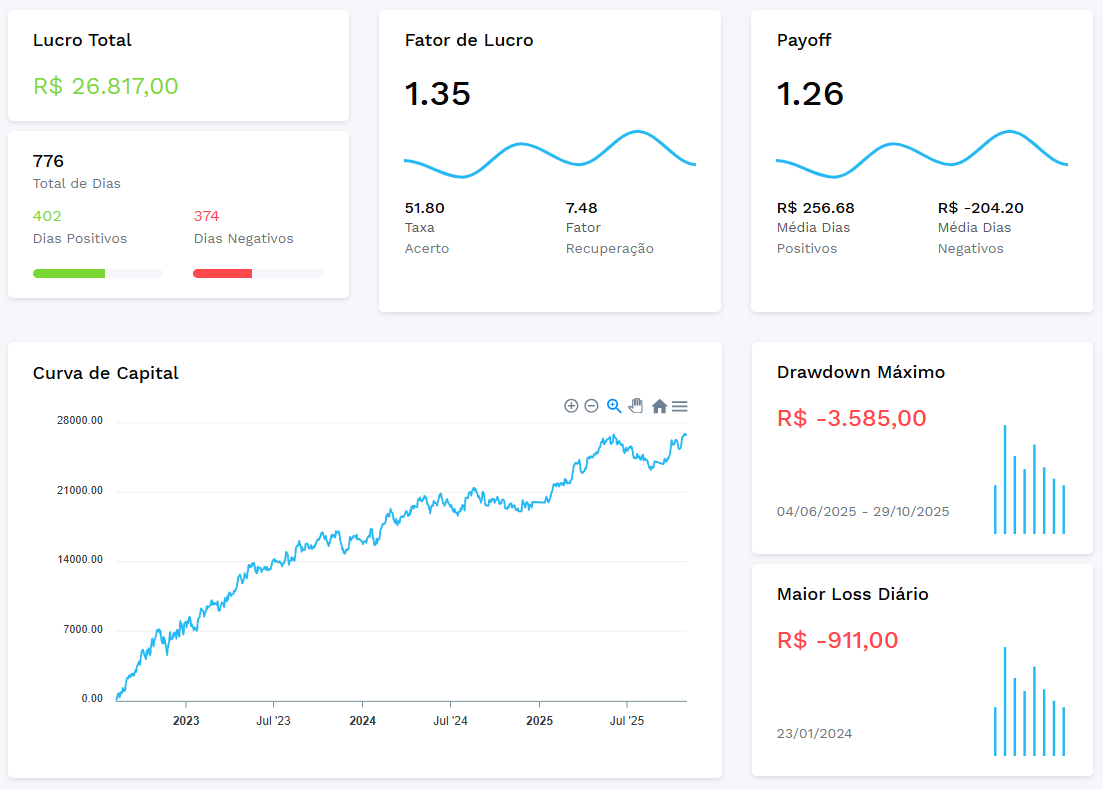Click the zoom in plus icon on chart
1103x789 pixels.
[x=571, y=406]
